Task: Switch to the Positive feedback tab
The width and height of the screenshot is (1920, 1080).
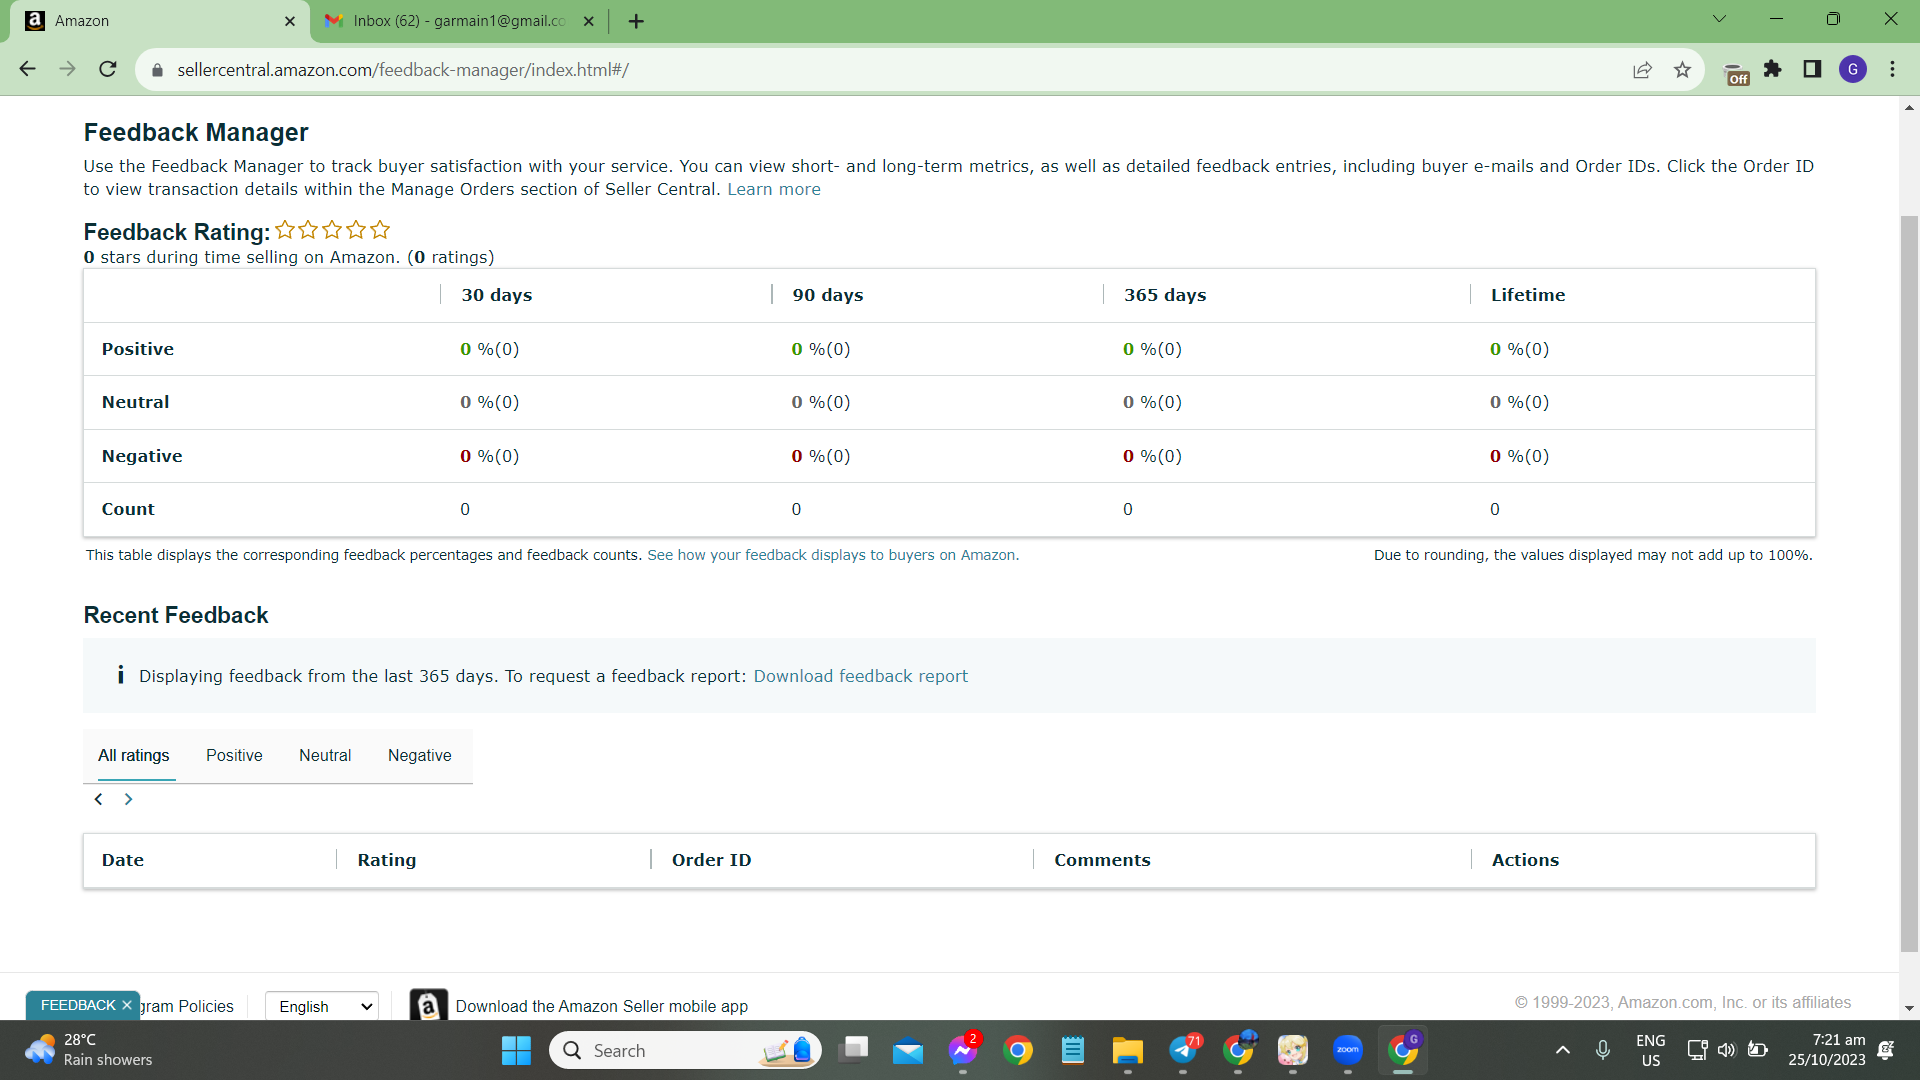Action: pyautogui.click(x=234, y=756)
